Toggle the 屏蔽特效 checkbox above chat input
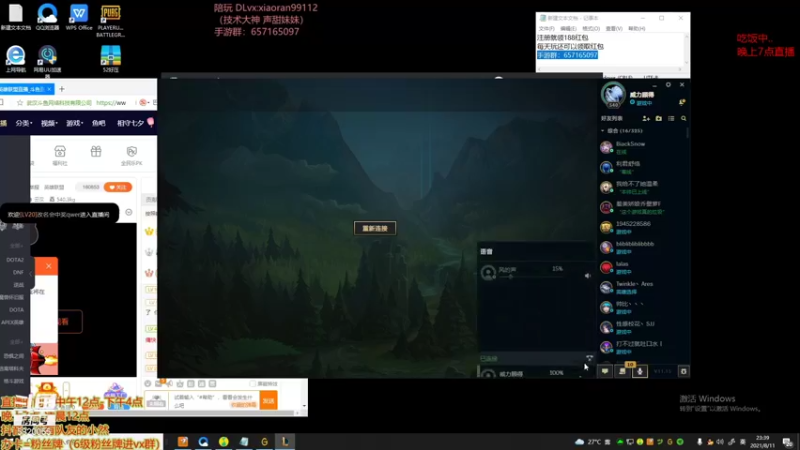Image resolution: width=800 pixels, height=450 pixels. 253,384
